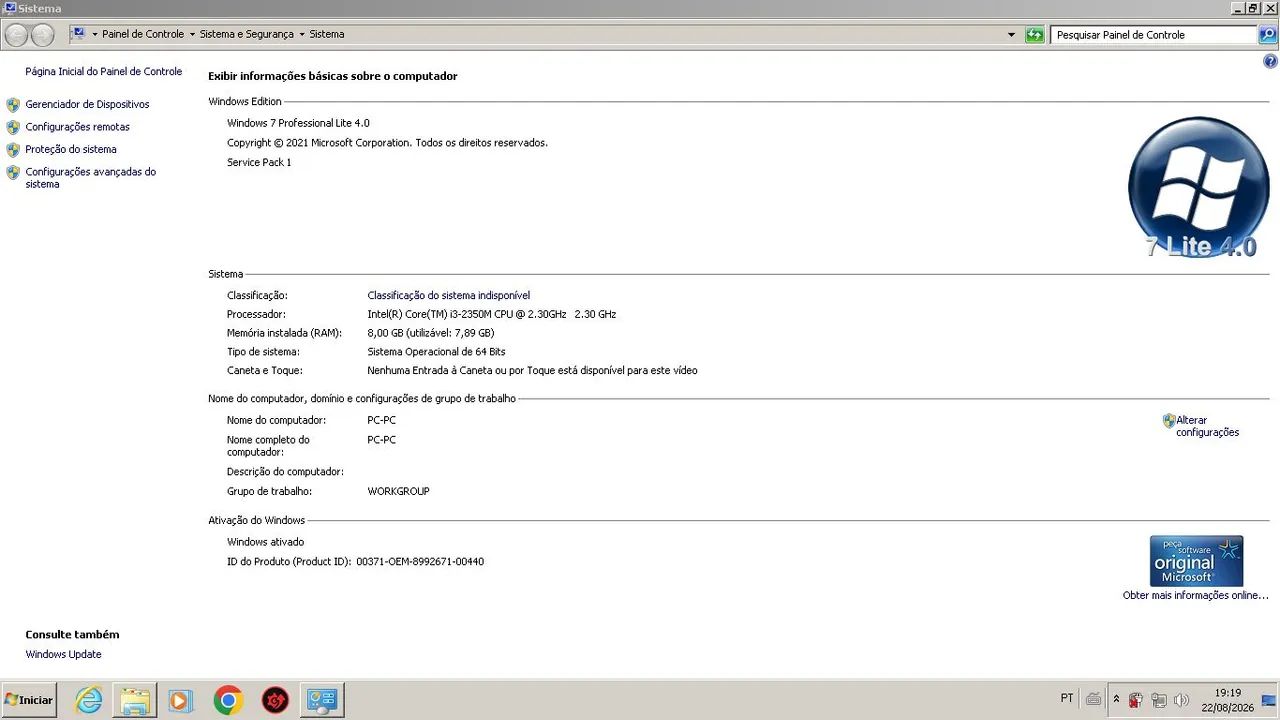Click the Copyright 2021 Microsoft Corporation text
The height and width of the screenshot is (720, 1280).
click(387, 144)
